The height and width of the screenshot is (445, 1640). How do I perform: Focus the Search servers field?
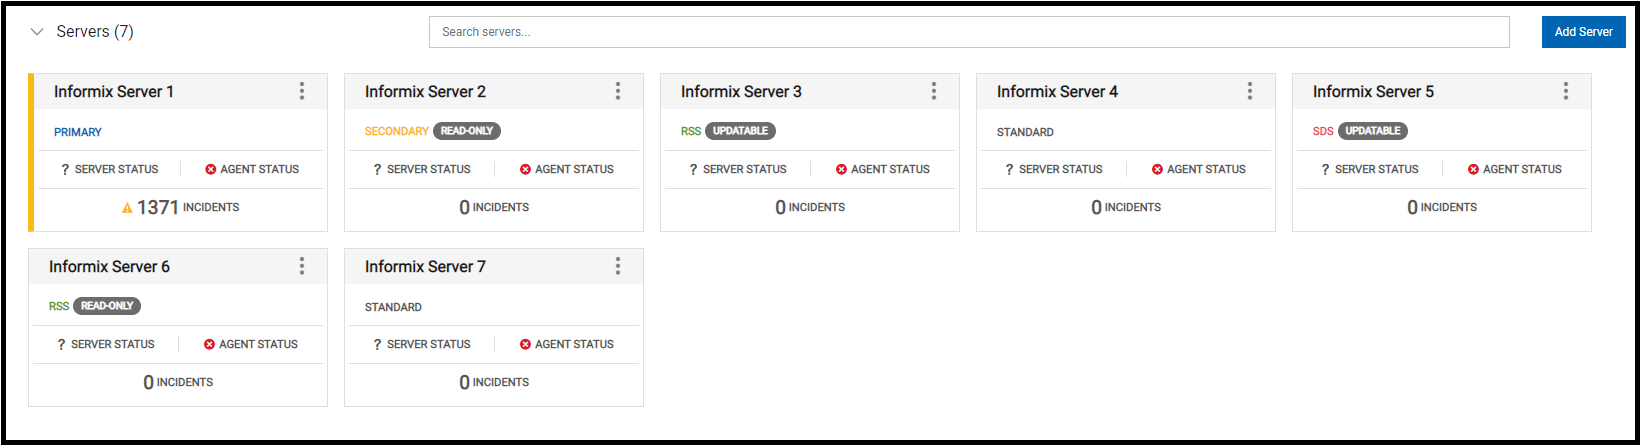click(x=968, y=32)
